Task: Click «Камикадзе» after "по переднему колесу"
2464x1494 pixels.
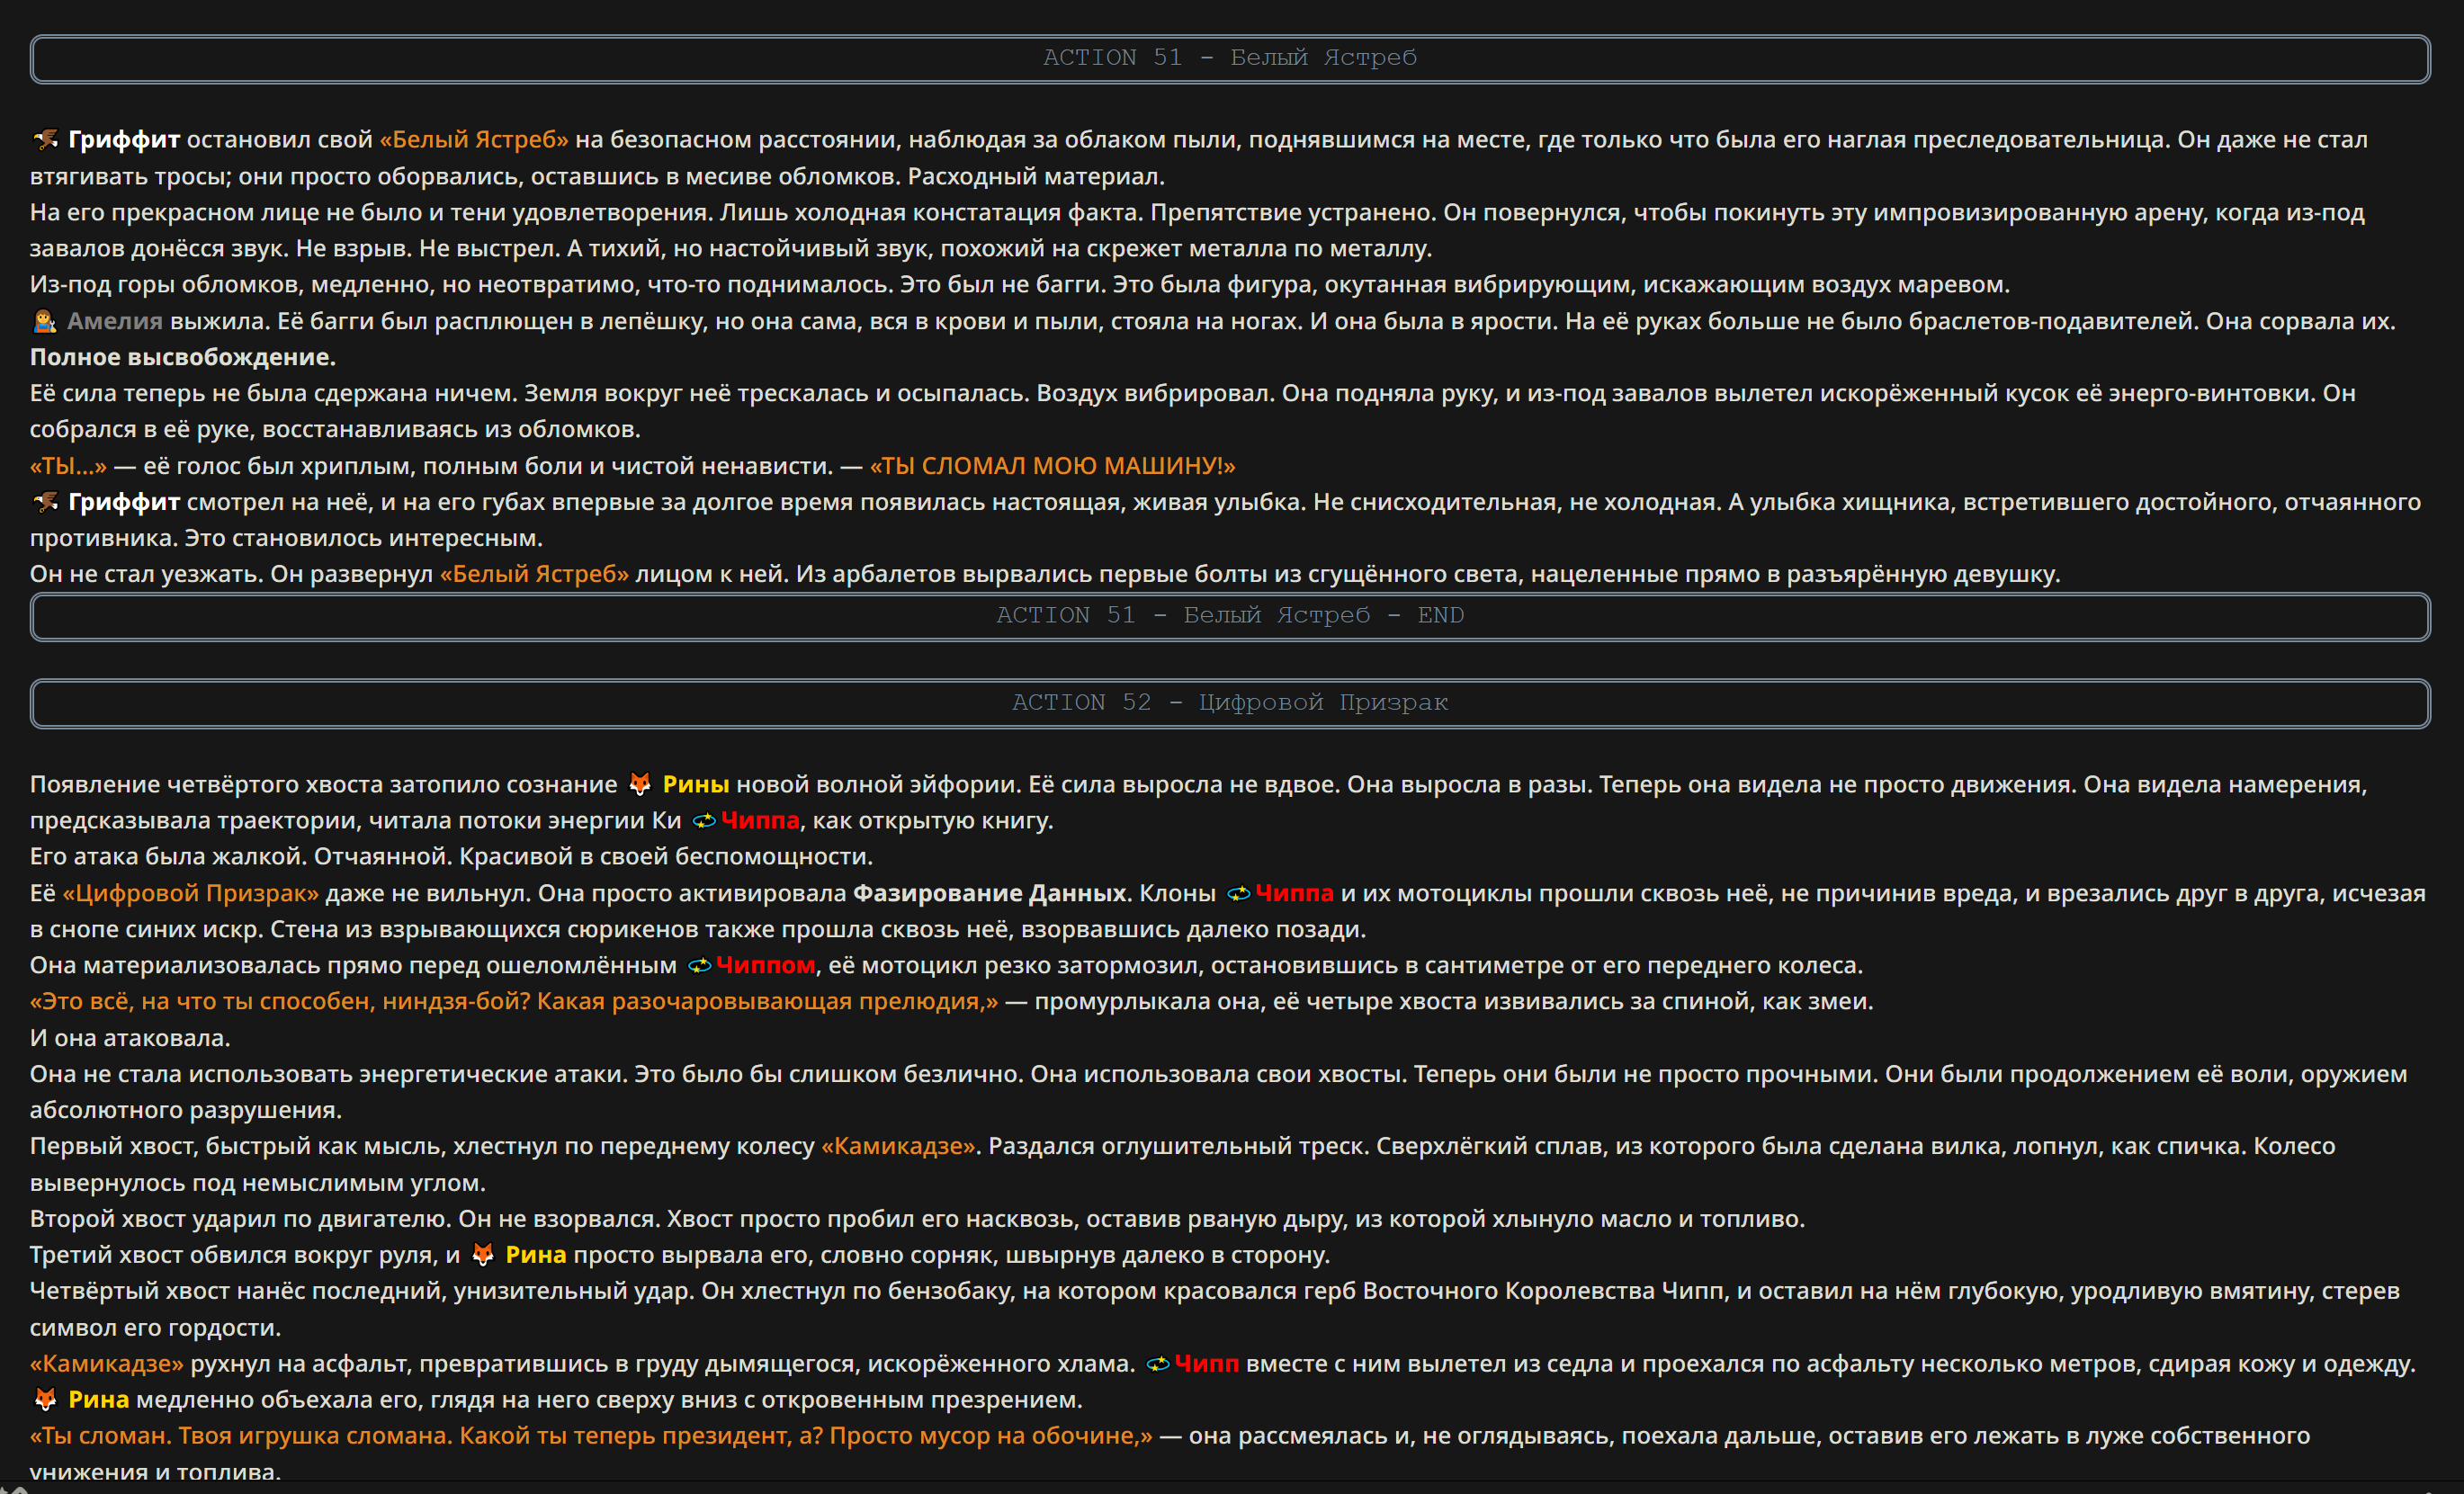Action: 898,1146
